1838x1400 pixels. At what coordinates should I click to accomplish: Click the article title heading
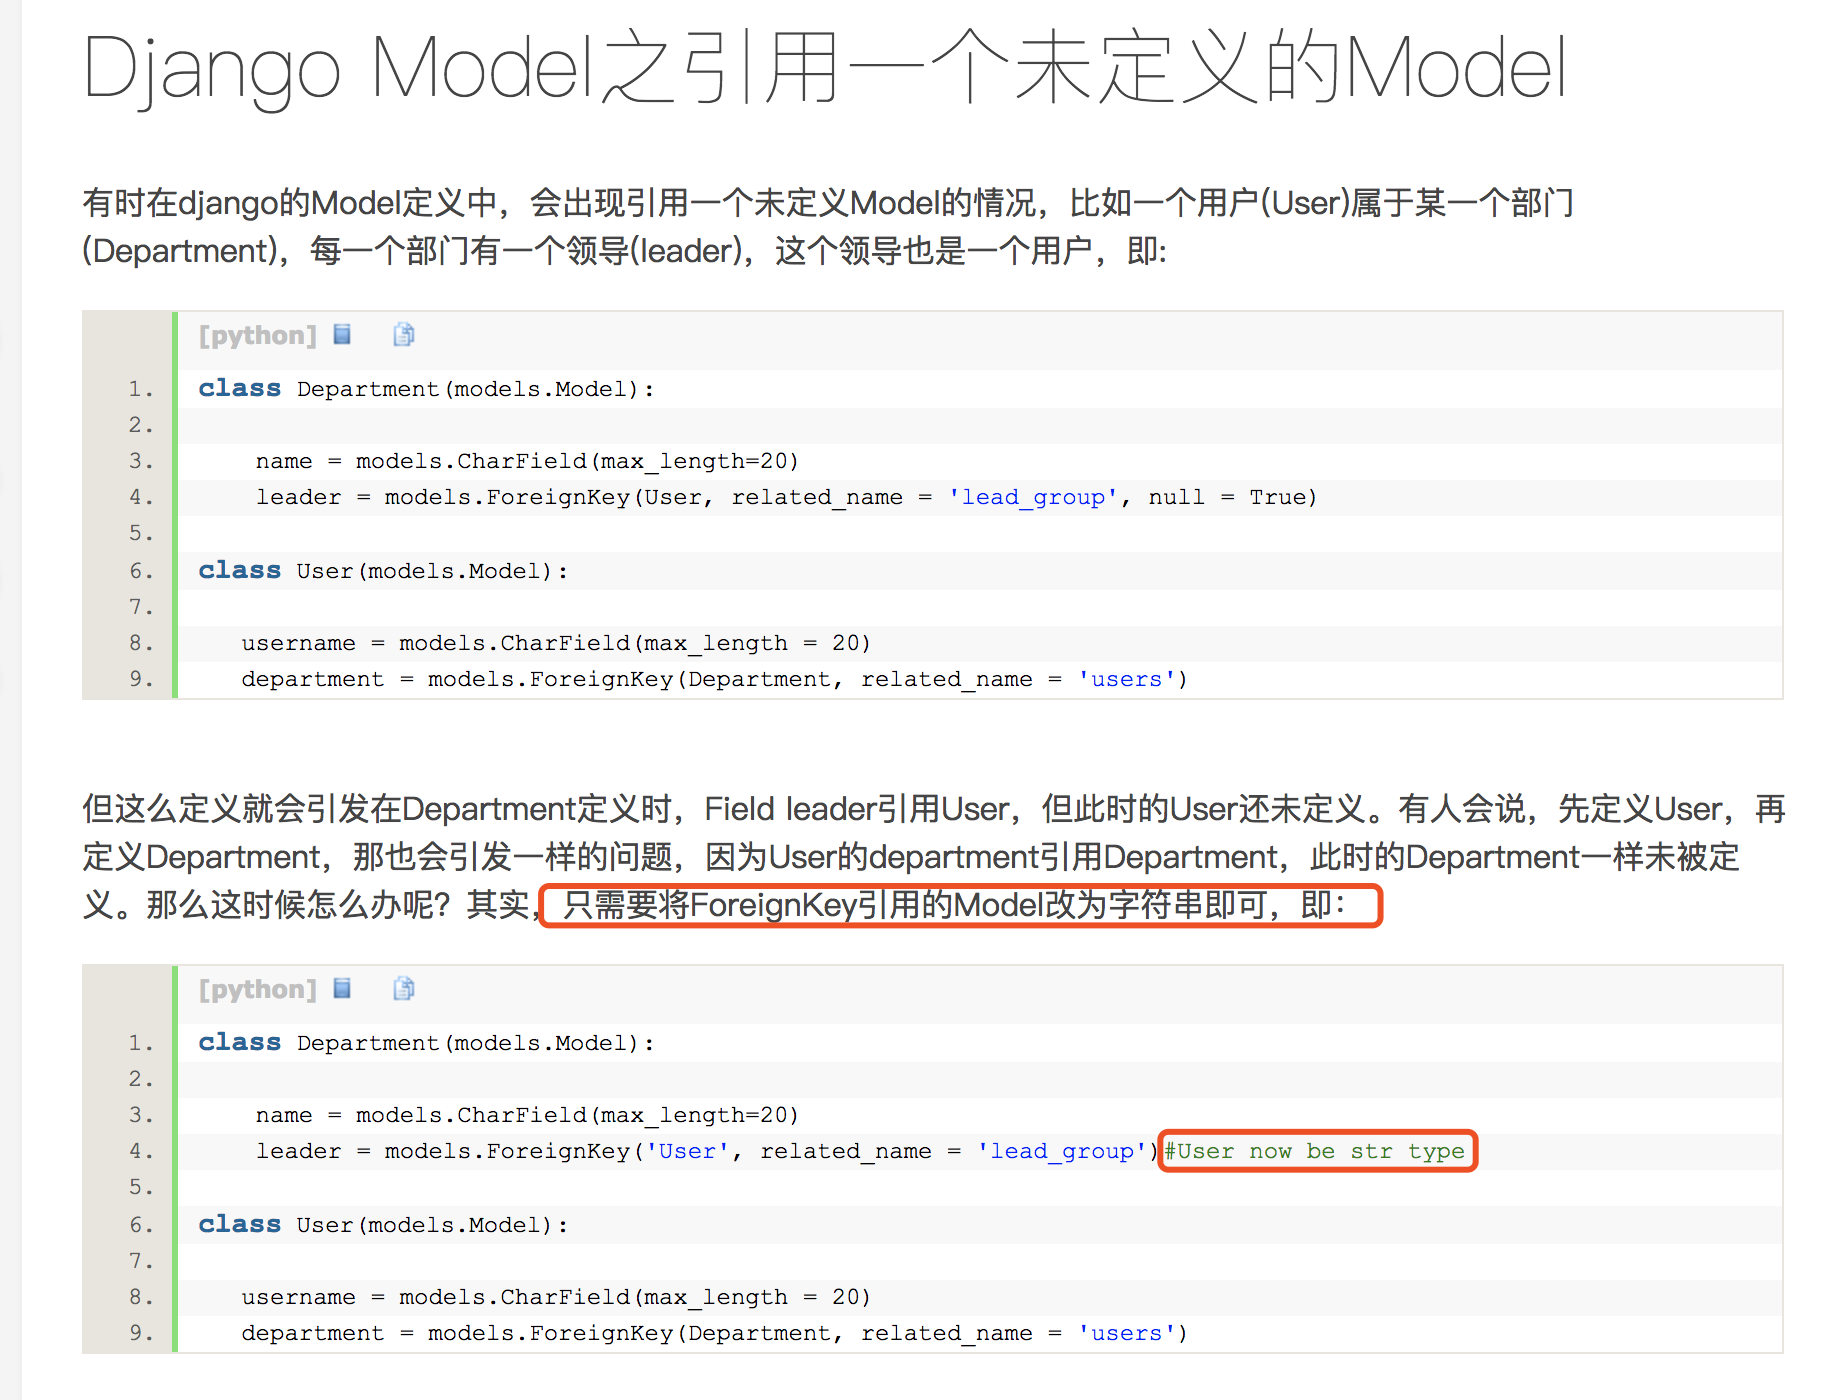[x=825, y=69]
